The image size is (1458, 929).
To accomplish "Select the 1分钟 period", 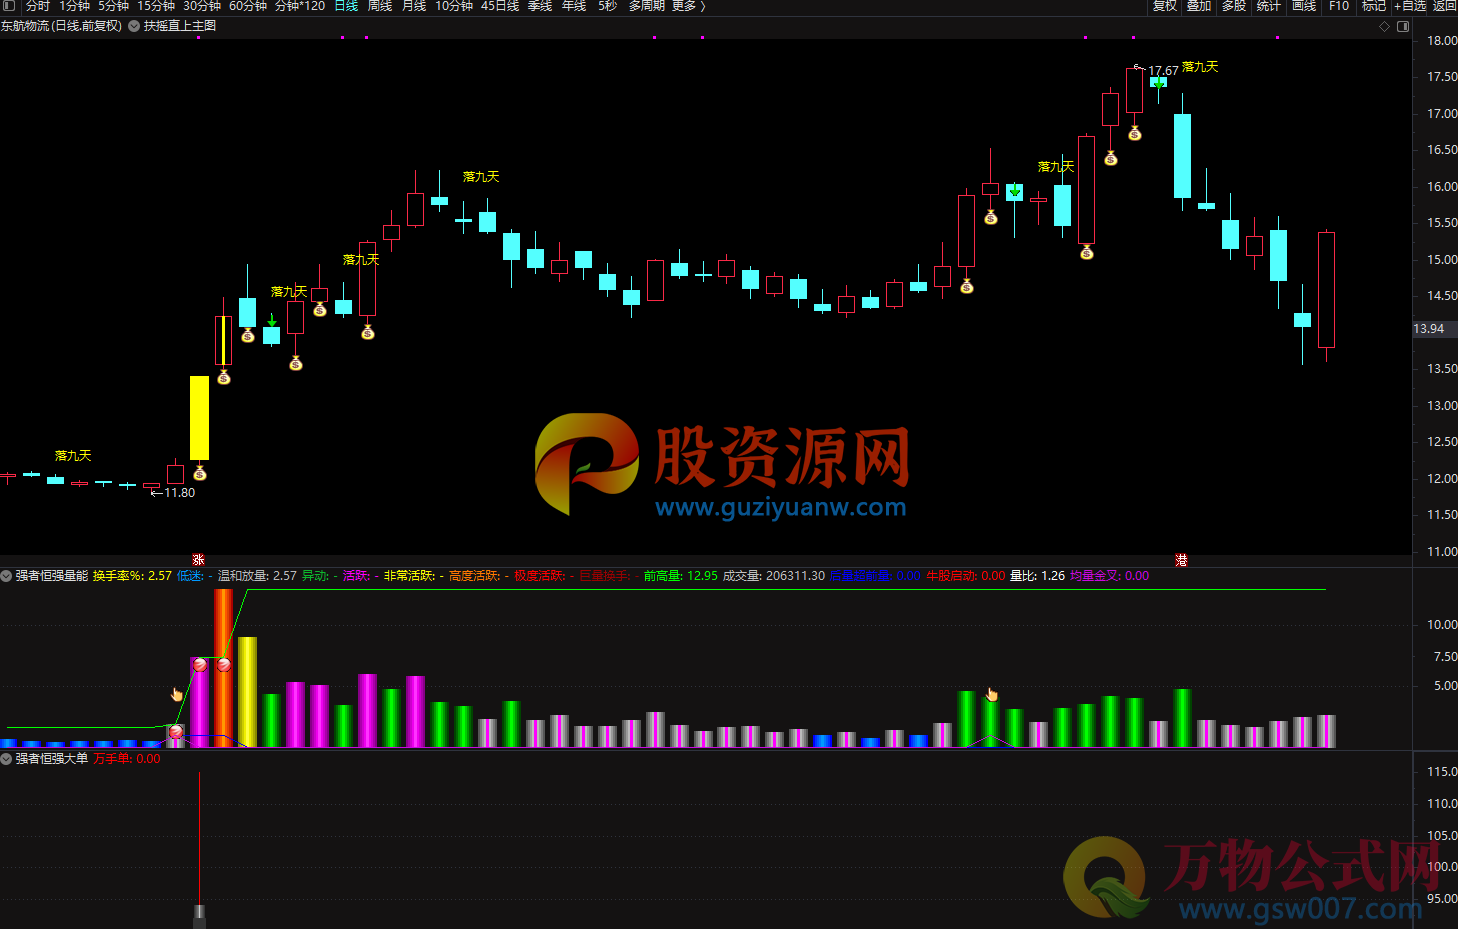I will (x=74, y=5).
